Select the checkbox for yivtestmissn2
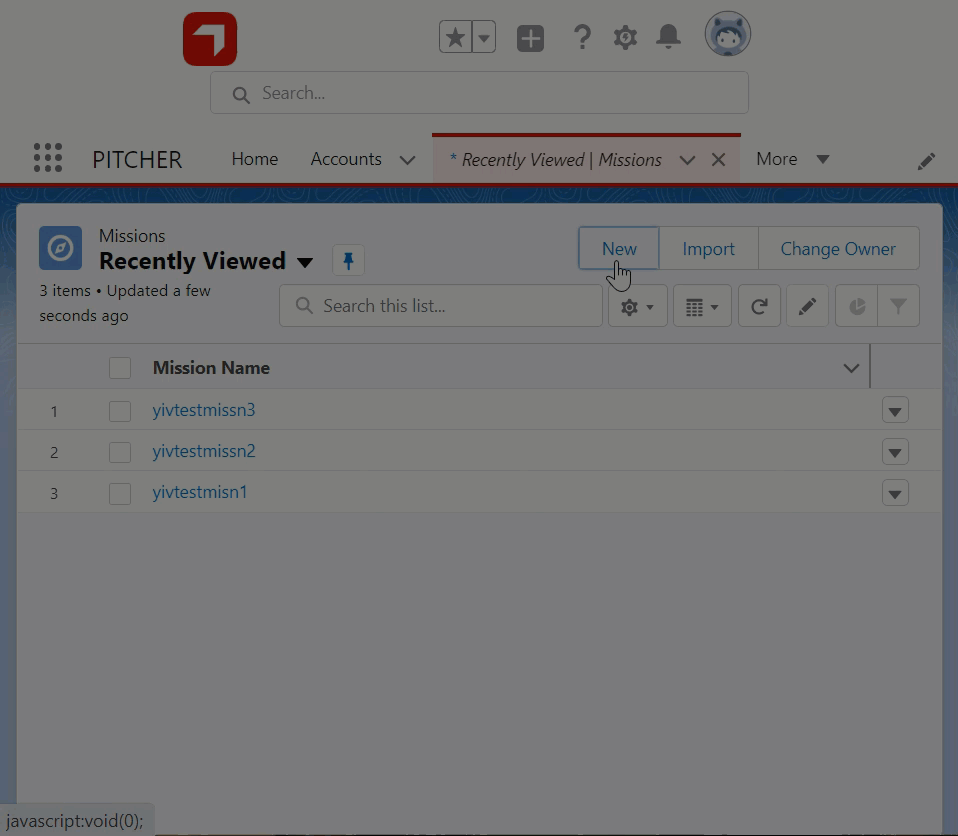This screenshot has height=836, width=958. (x=120, y=452)
